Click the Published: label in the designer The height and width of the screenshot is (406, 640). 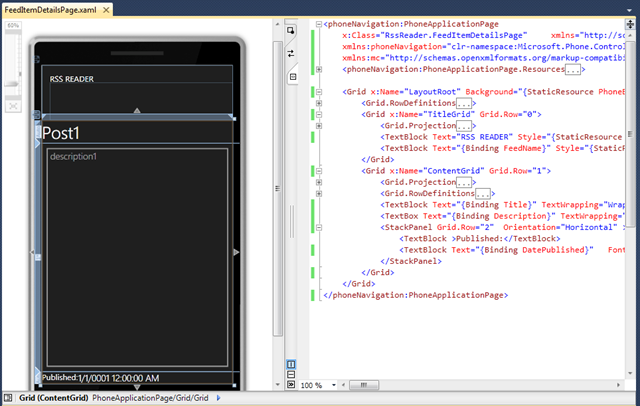point(60,377)
